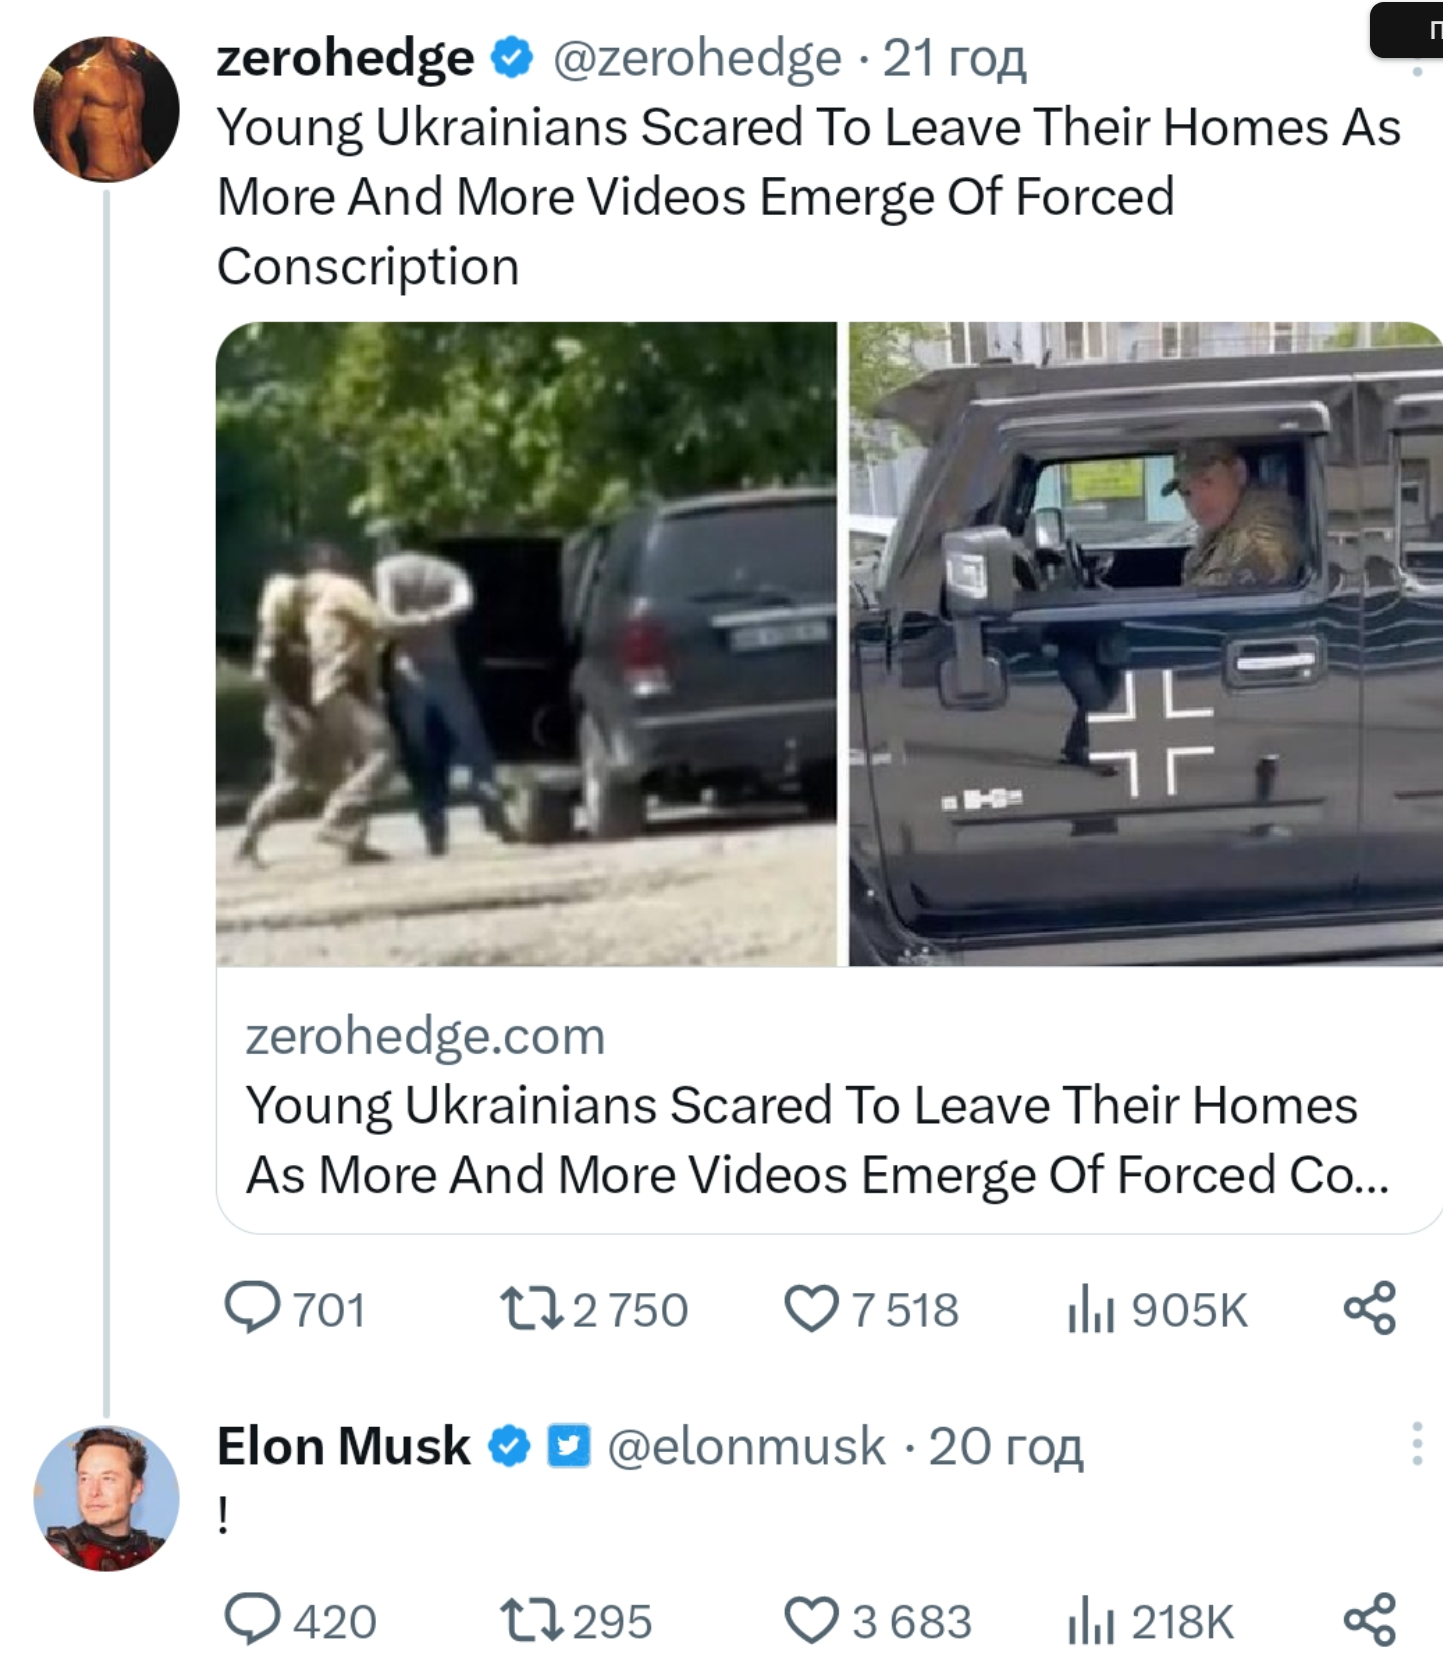1443x1660 pixels.
Task: Retweet Elon Musk's reply
Action: point(531,1620)
